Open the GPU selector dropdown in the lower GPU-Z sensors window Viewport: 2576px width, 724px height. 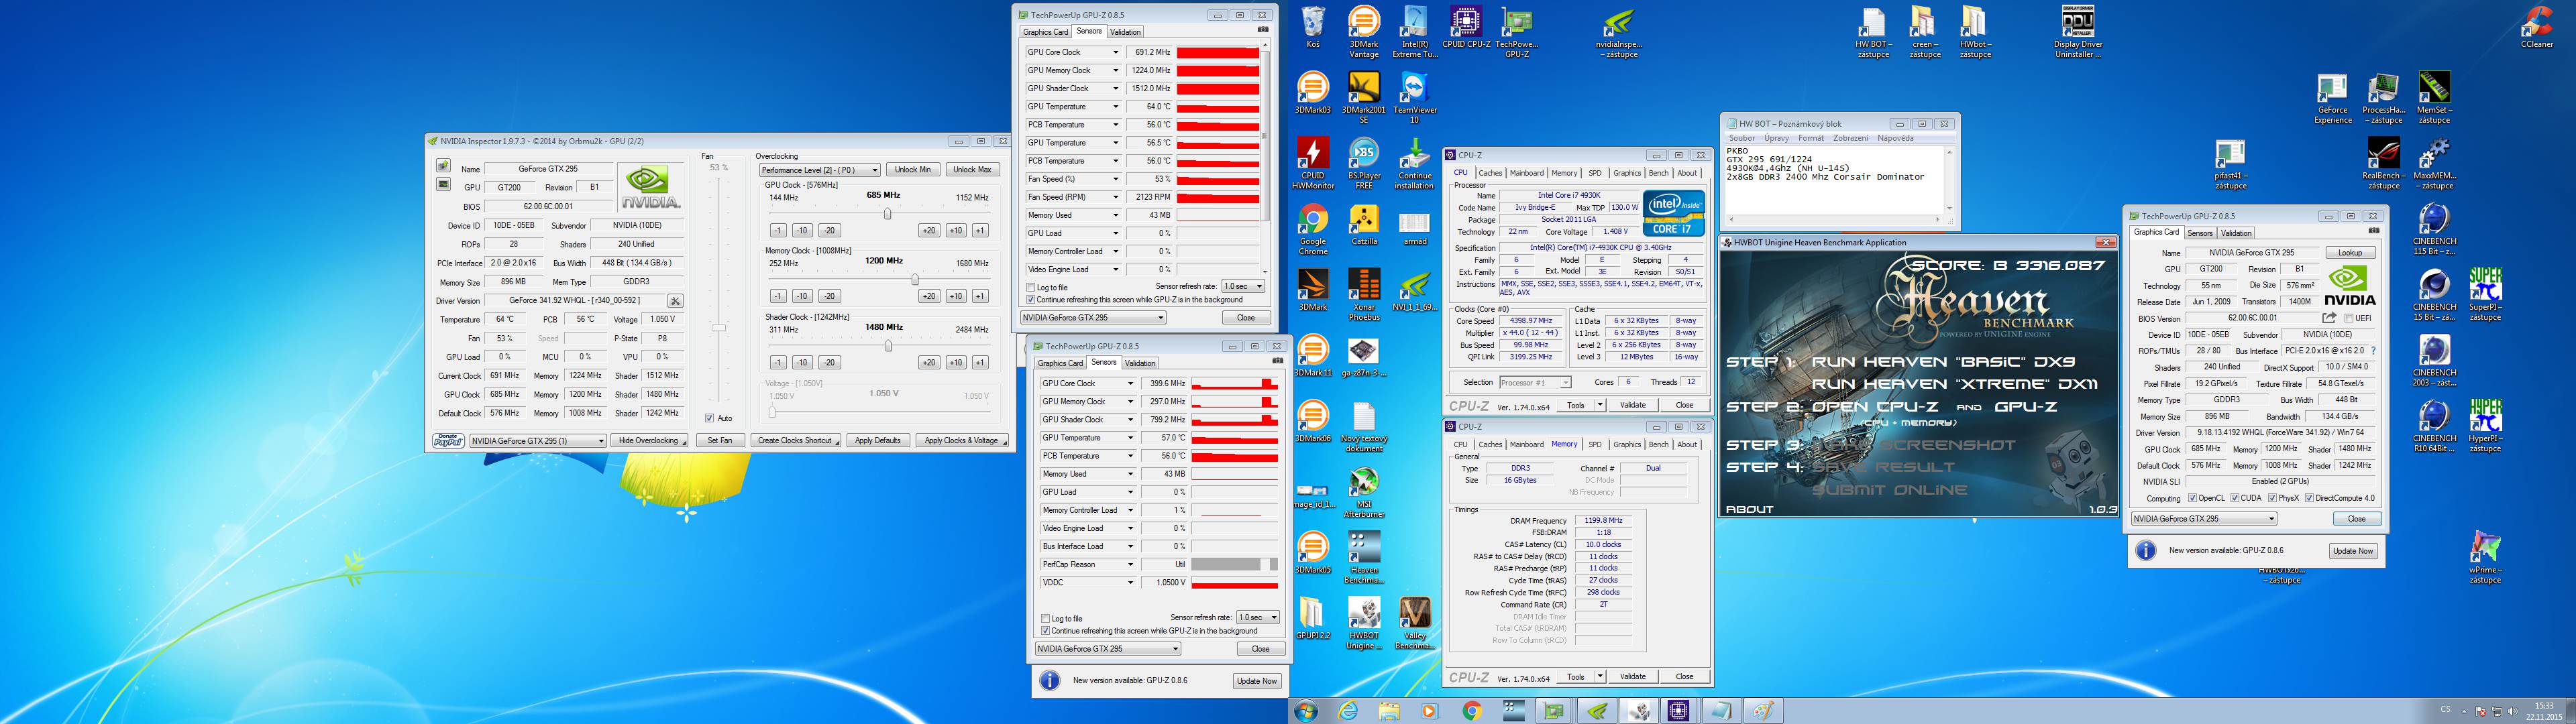[x=1108, y=649]
